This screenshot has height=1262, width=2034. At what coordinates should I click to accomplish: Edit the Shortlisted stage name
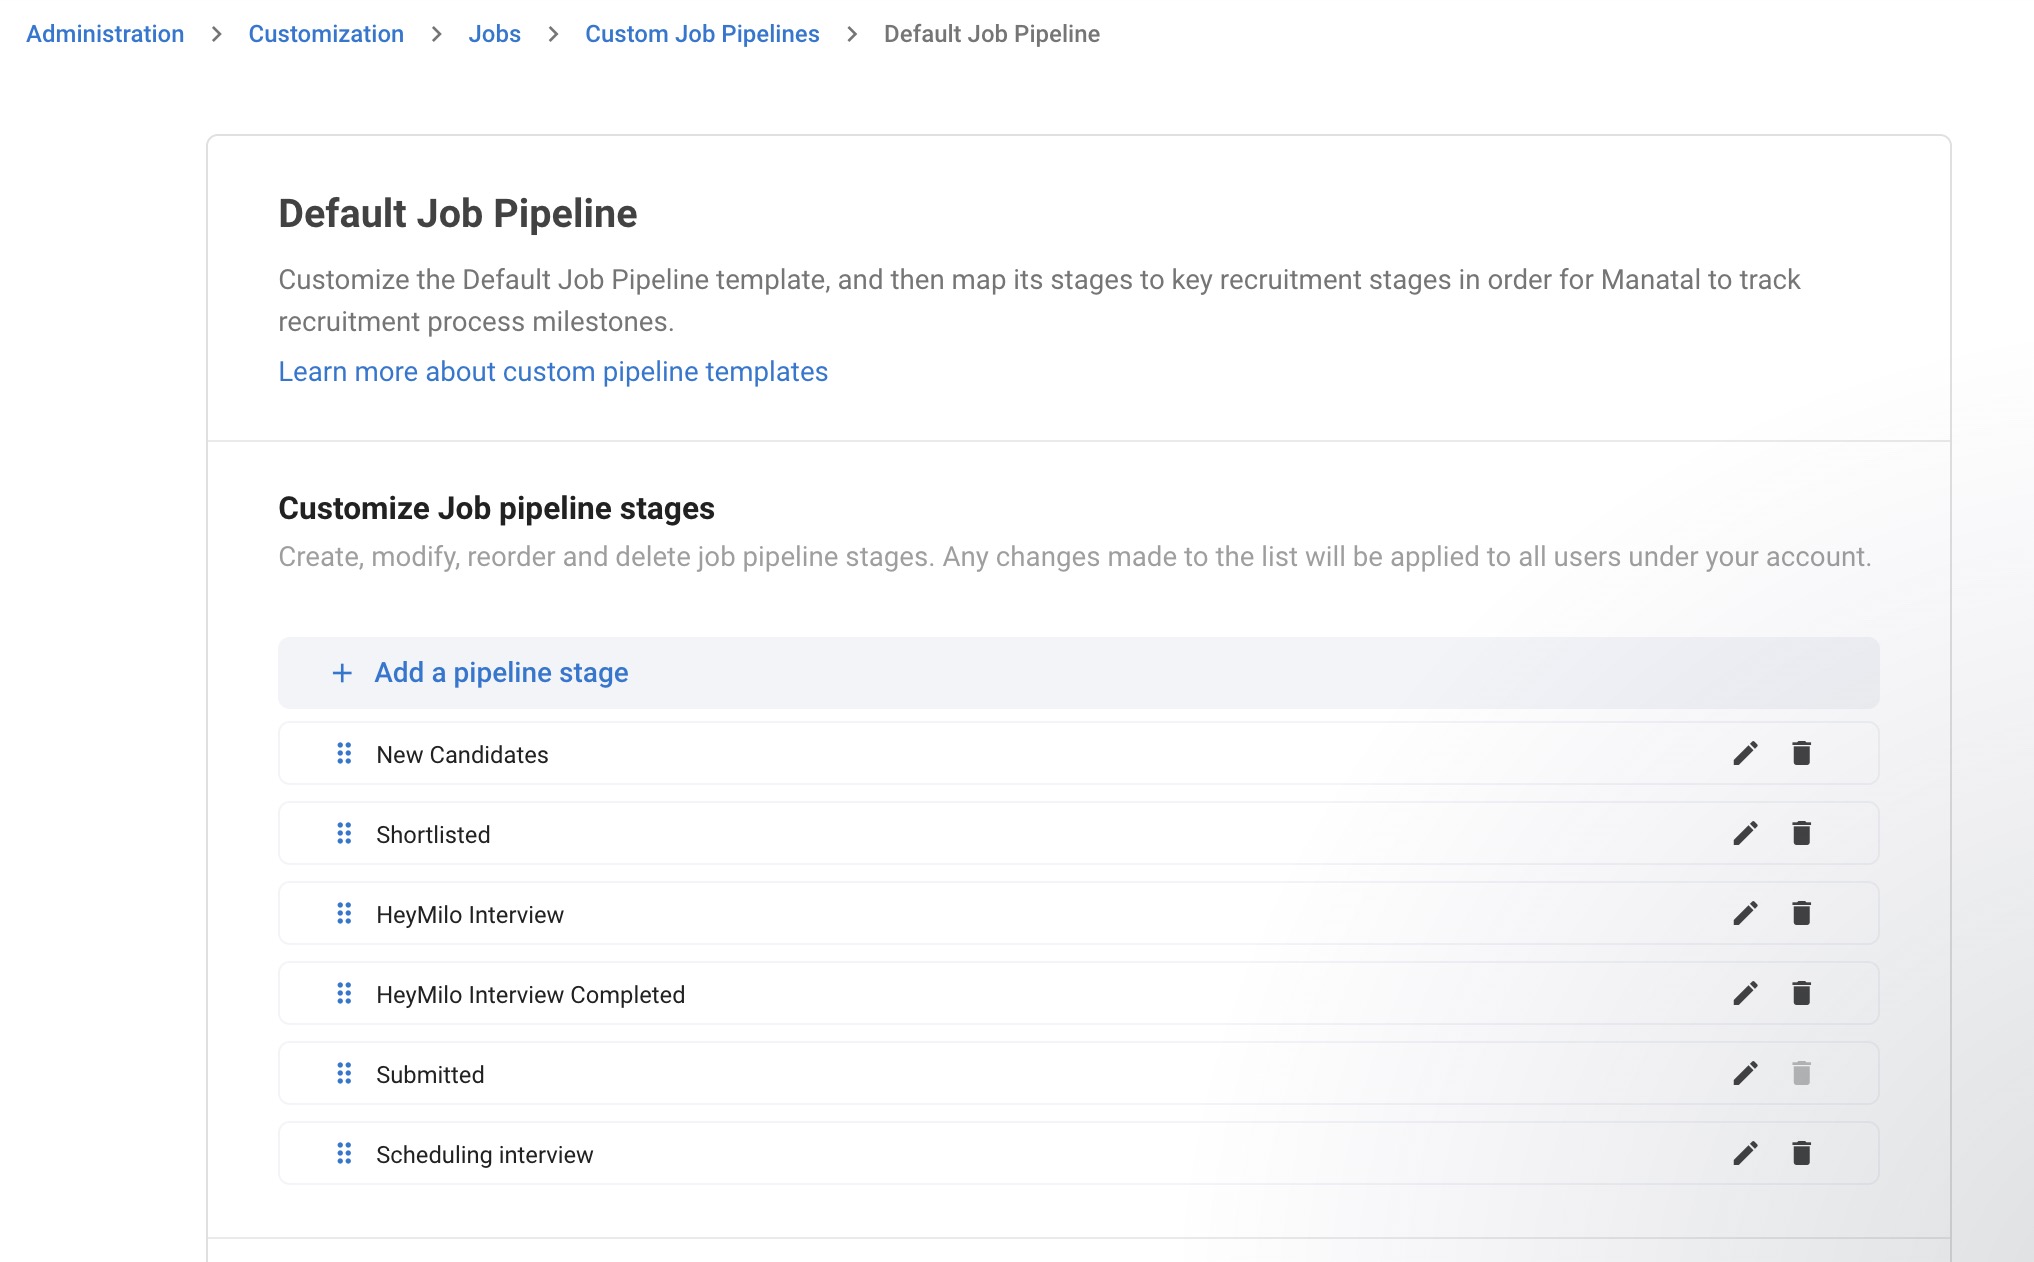pos(1745,834)
